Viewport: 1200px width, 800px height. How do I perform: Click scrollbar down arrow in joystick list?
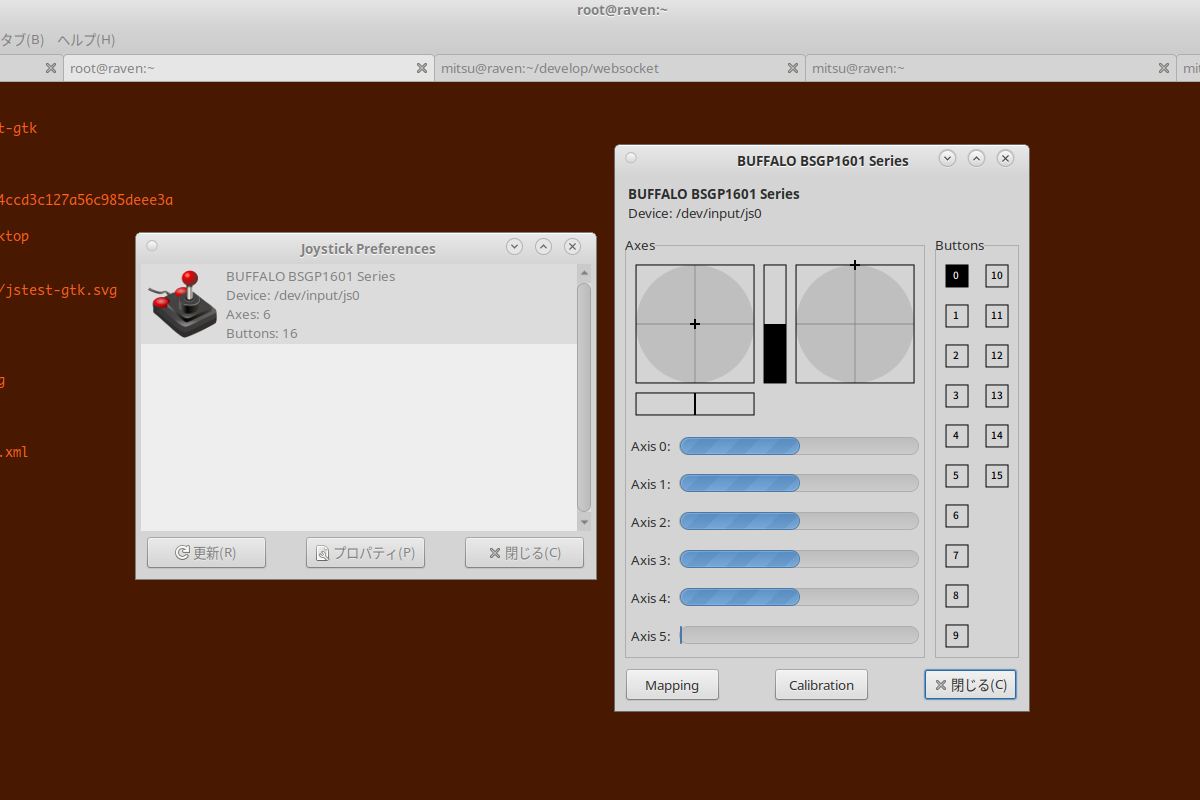coord(584,522)
